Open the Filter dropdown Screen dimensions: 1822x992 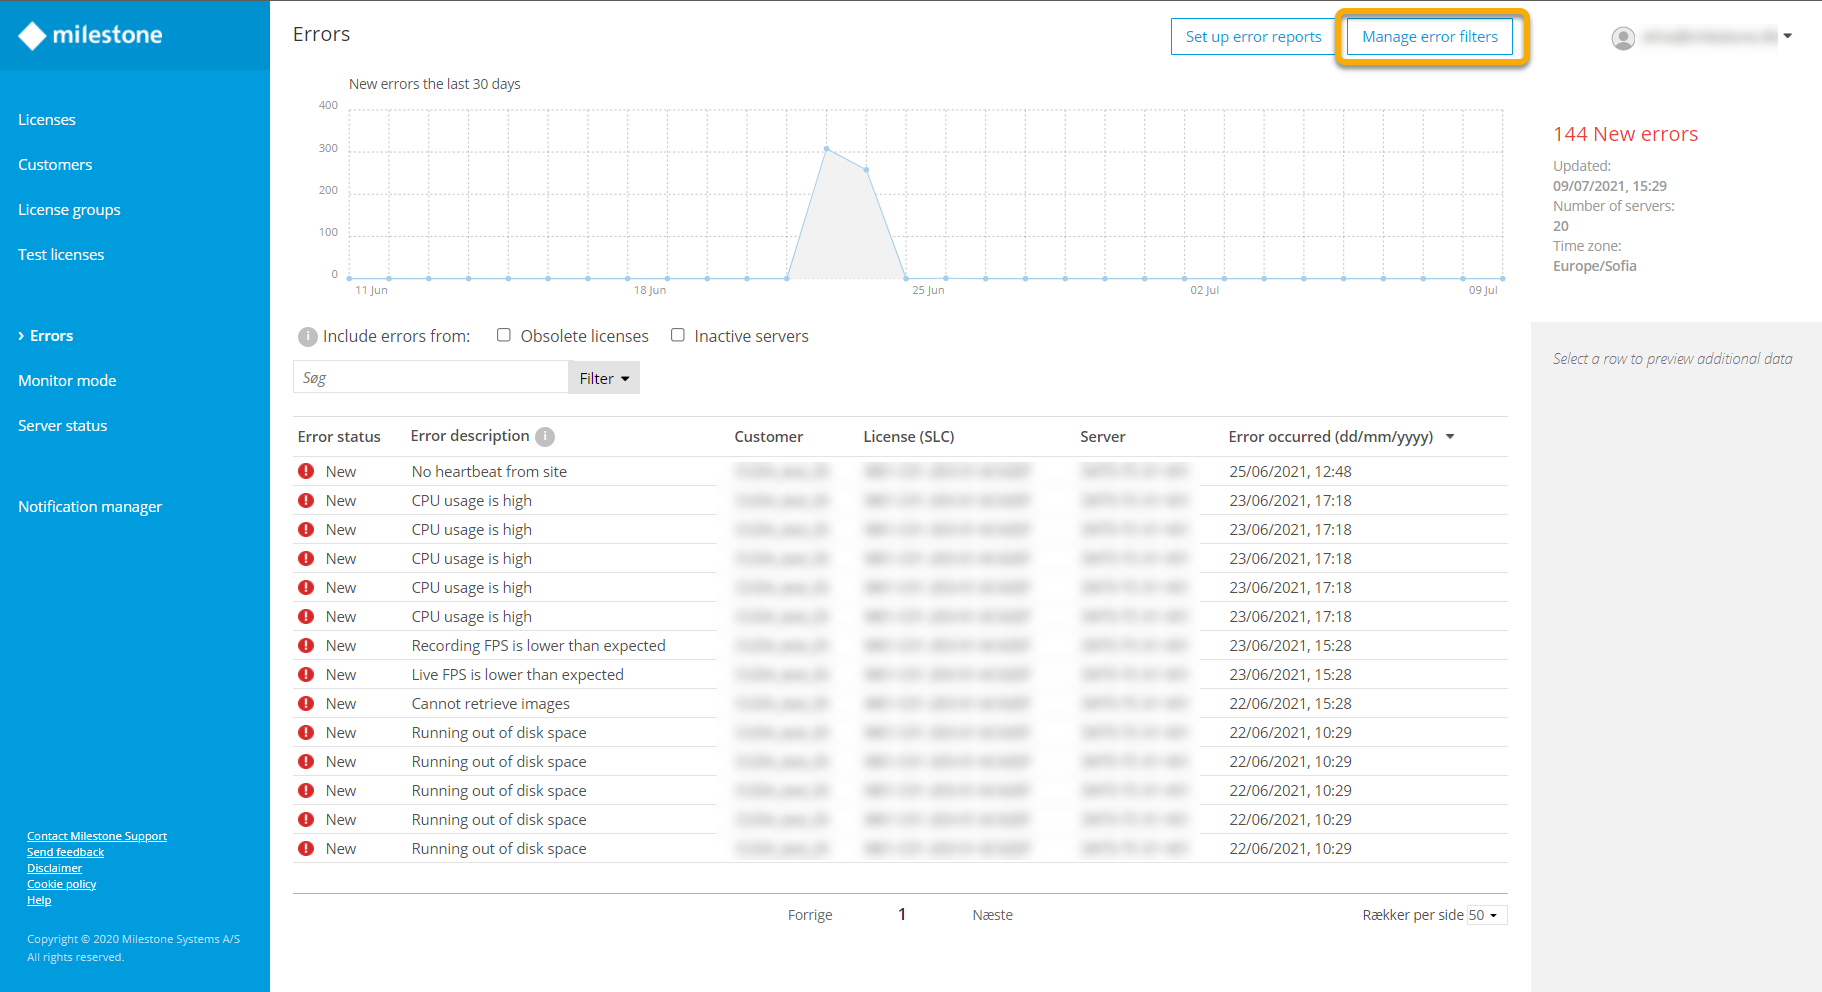click(602, 377)
